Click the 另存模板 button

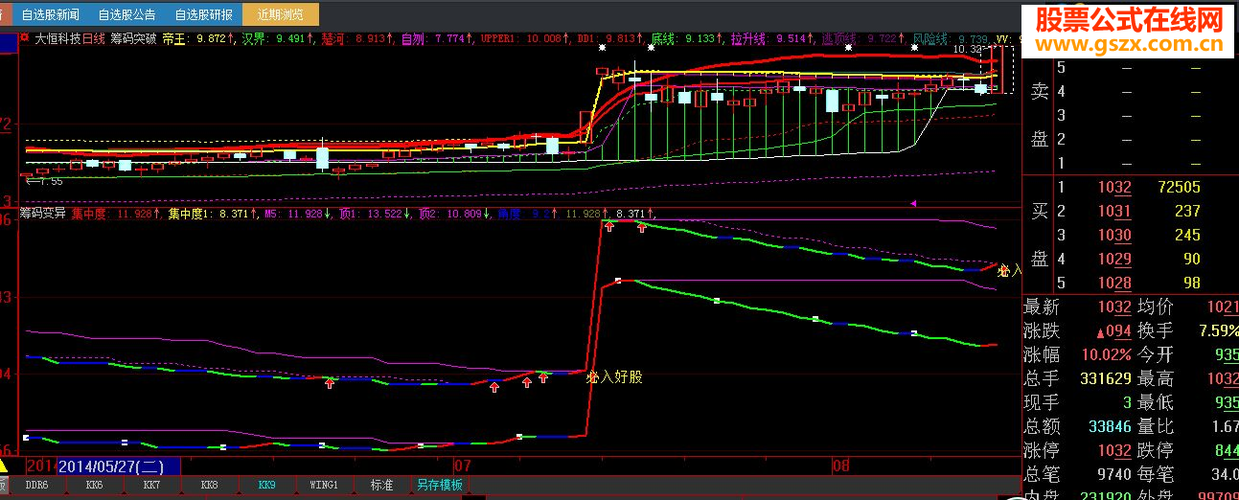(x=439, y=485)
